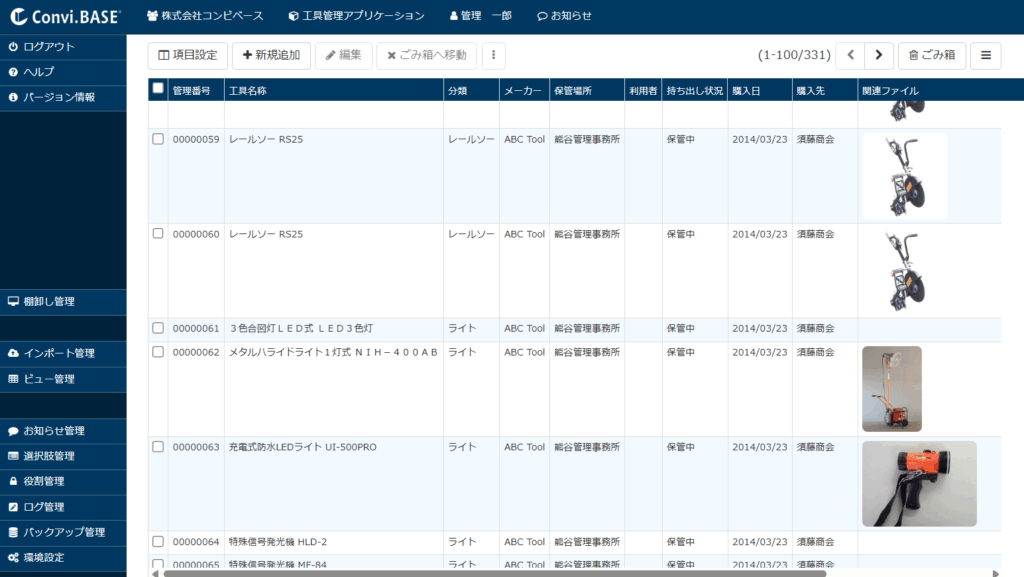The image size is (1024, 577).
Task: Click the Convi.BASE logo icon
Action: pyautogui.click(x=18, y=16)
